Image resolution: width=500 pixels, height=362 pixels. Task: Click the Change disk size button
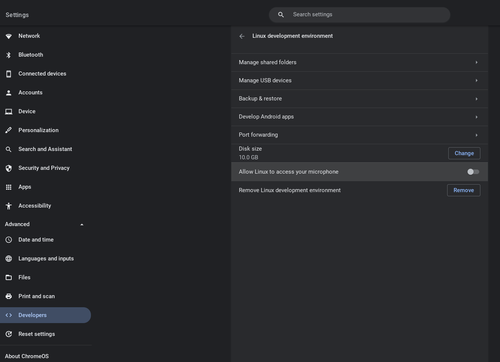point(464,153)
